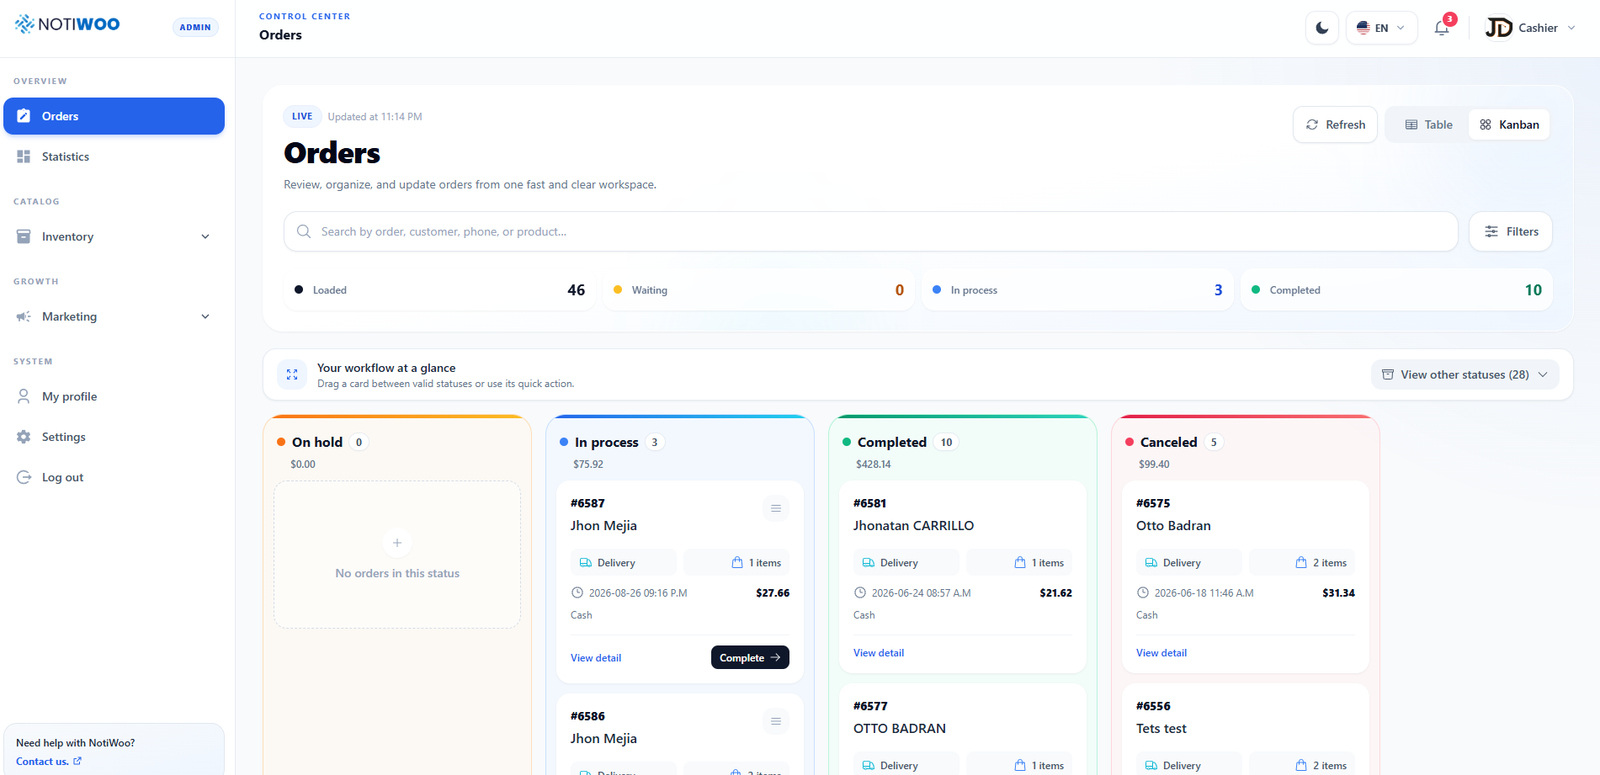The width and height of the screenshot is (1600, 775).
Task: Click the ADMIN badge
Action: click(195, 27)
